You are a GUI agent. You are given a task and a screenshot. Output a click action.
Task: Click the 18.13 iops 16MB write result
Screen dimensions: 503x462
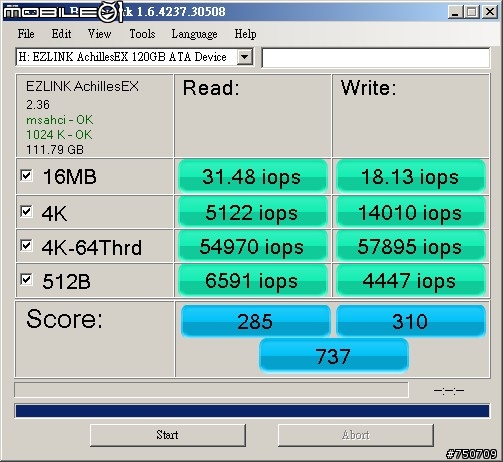tap(411, 176)
